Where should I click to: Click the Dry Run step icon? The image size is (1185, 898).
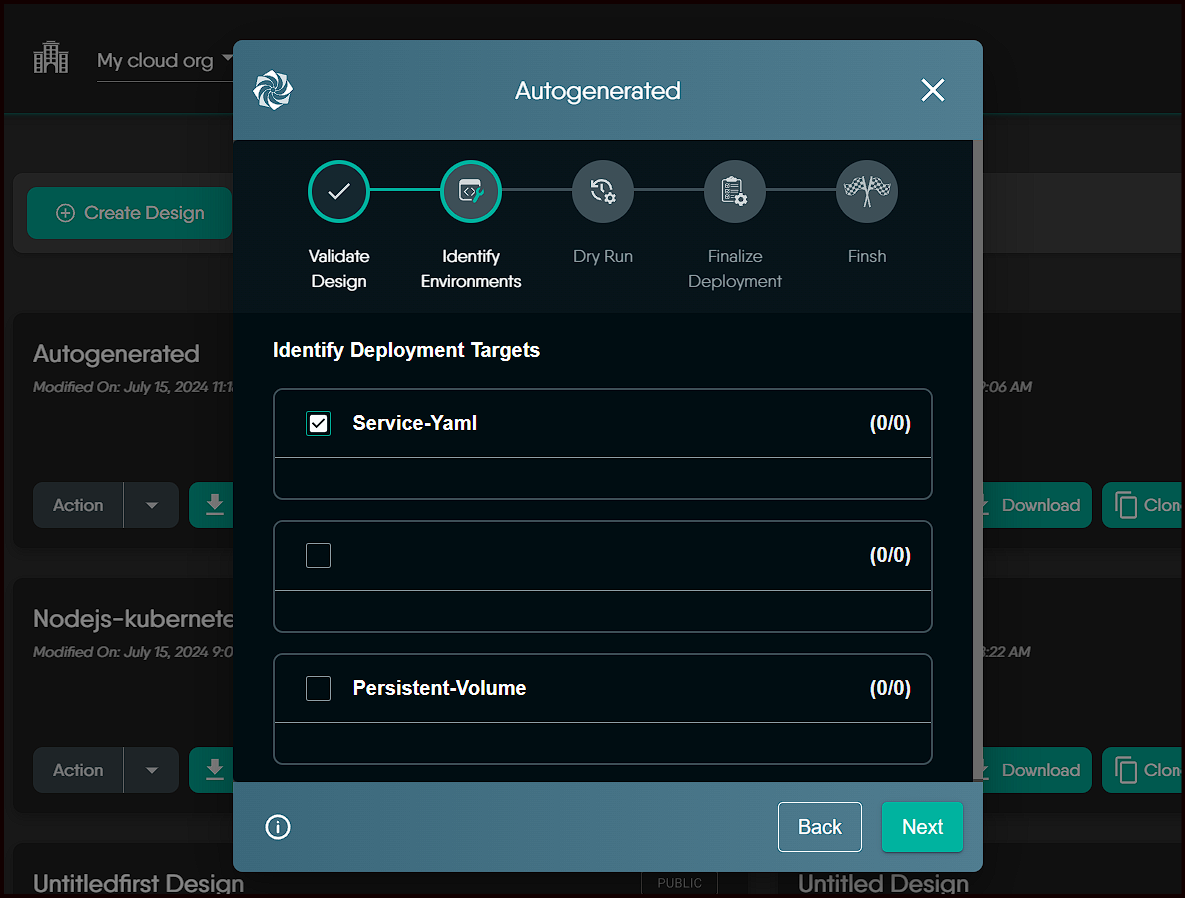click(x=603, y=191)
